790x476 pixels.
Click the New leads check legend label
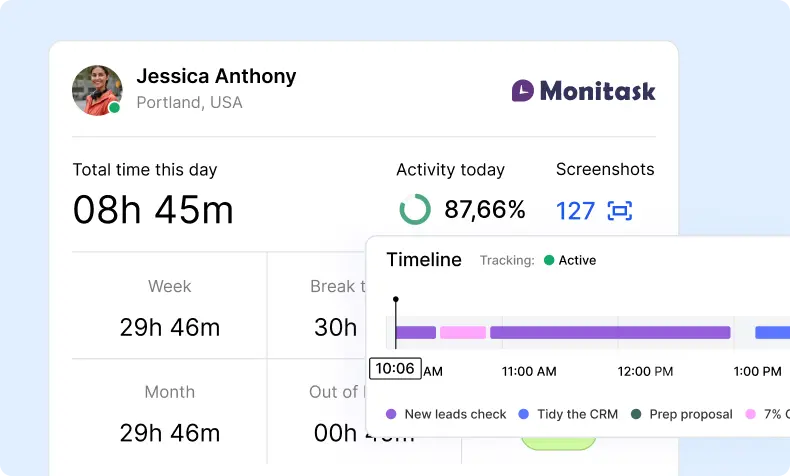pyautogui.click(x=455, y=414)
